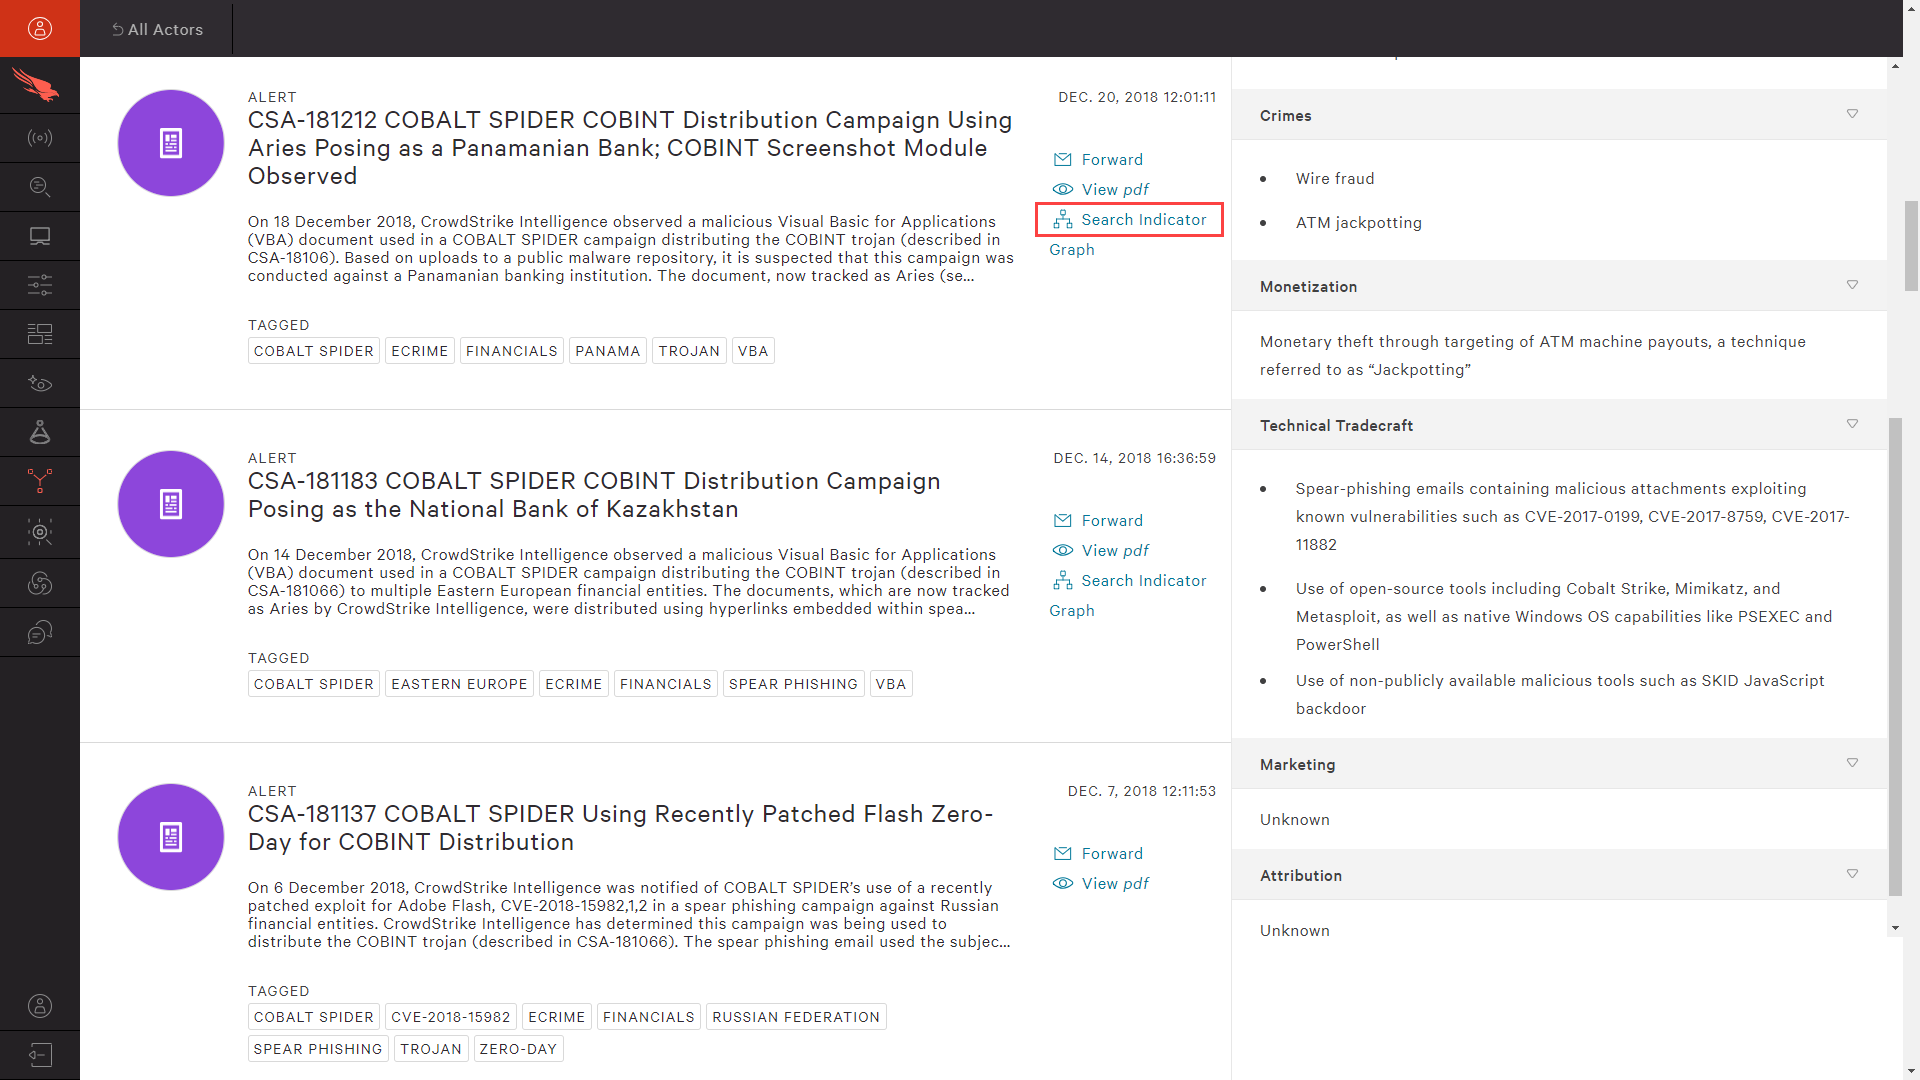This screenshot has width=1920, height=1080.
Task: Collapse the Technical Tradecraft section
Action: (x=1852, y=424)
